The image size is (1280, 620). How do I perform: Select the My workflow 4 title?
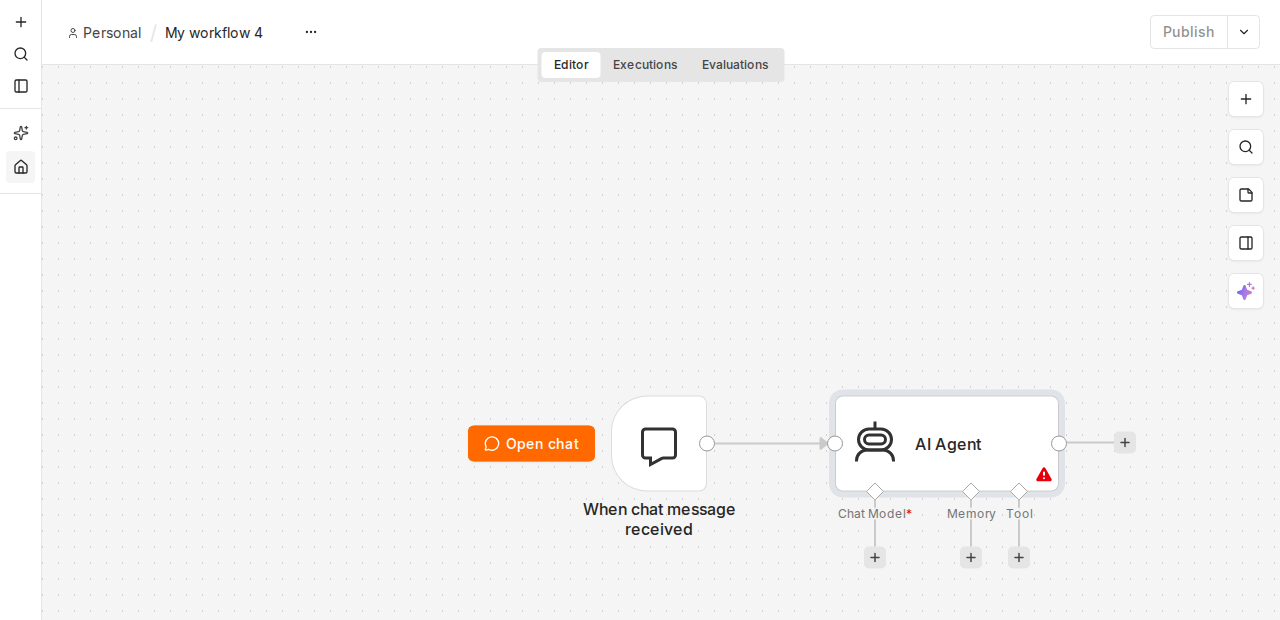point(214,33)
